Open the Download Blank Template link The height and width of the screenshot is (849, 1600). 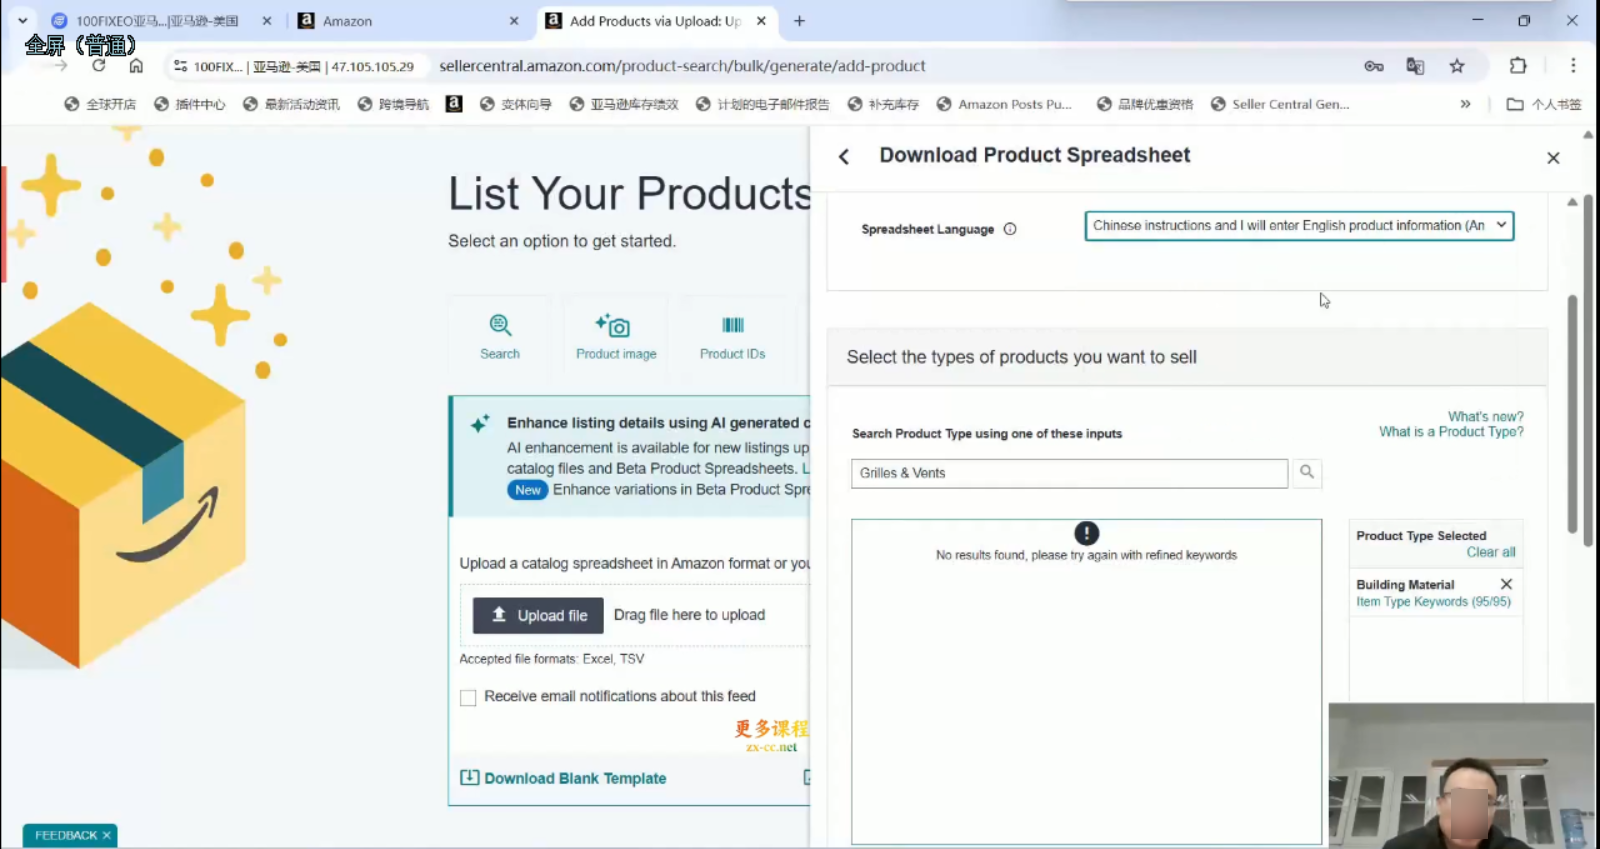pos(574,778)
